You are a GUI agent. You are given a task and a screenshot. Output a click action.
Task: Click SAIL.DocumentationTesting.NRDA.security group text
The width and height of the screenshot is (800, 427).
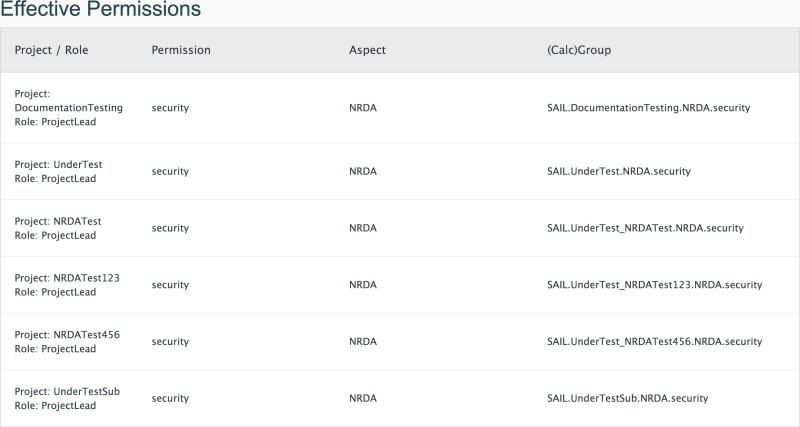point(648,107)
